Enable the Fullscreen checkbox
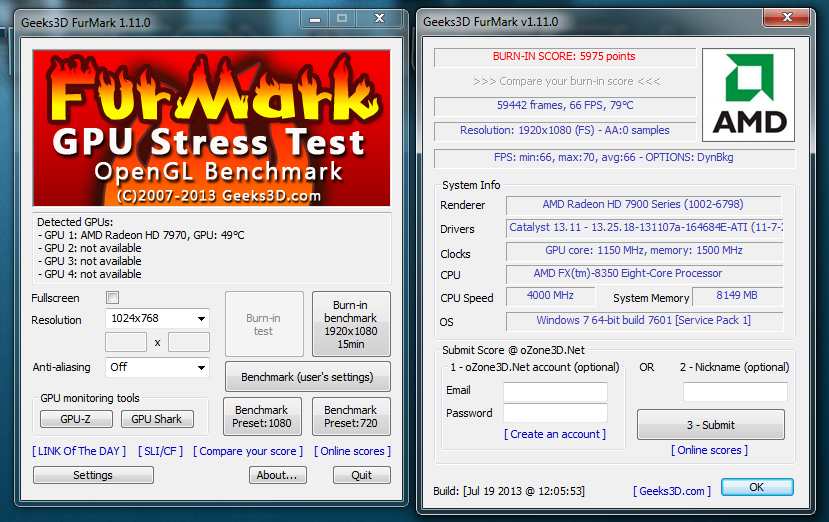This screenshot has width=829, height=522. 112,297
